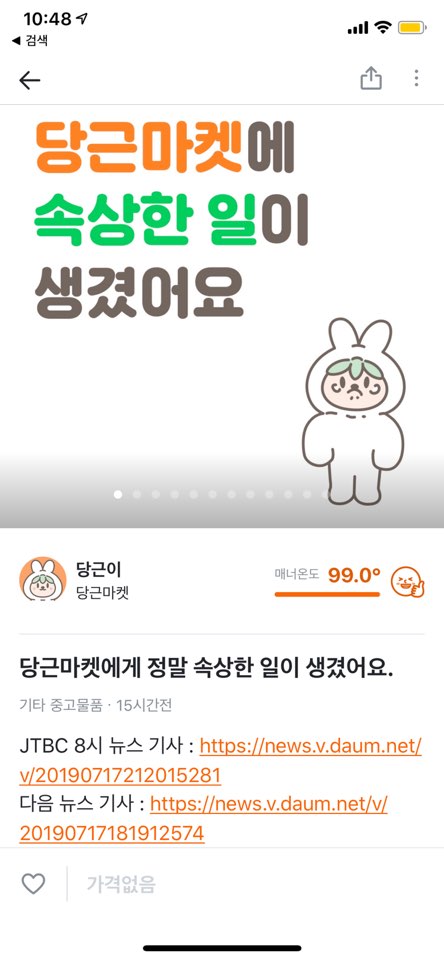Select the first image pagination dot
The image size is (444, 961).
pos(118,494)
